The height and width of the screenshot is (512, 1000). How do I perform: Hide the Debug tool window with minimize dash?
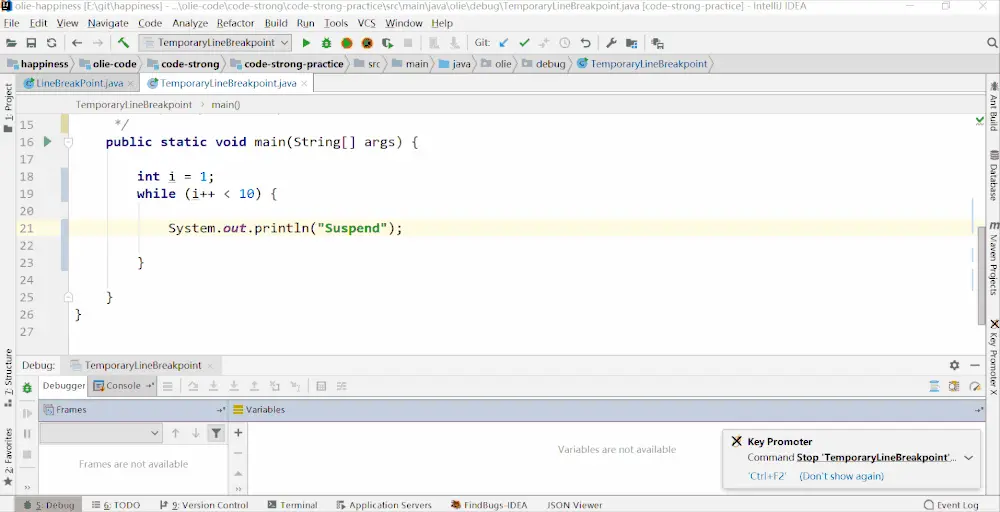tap(974, 365)
